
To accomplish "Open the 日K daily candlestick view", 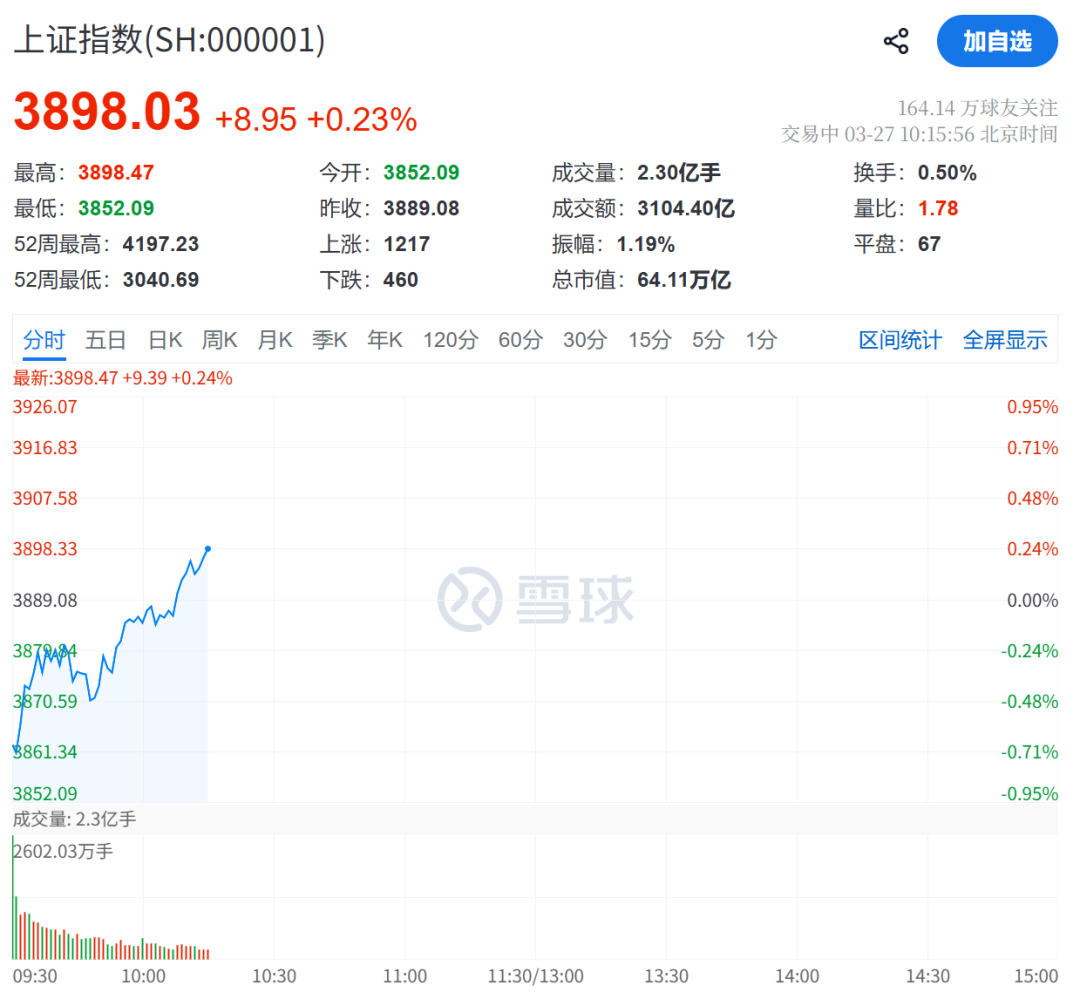I will [164, 340].
